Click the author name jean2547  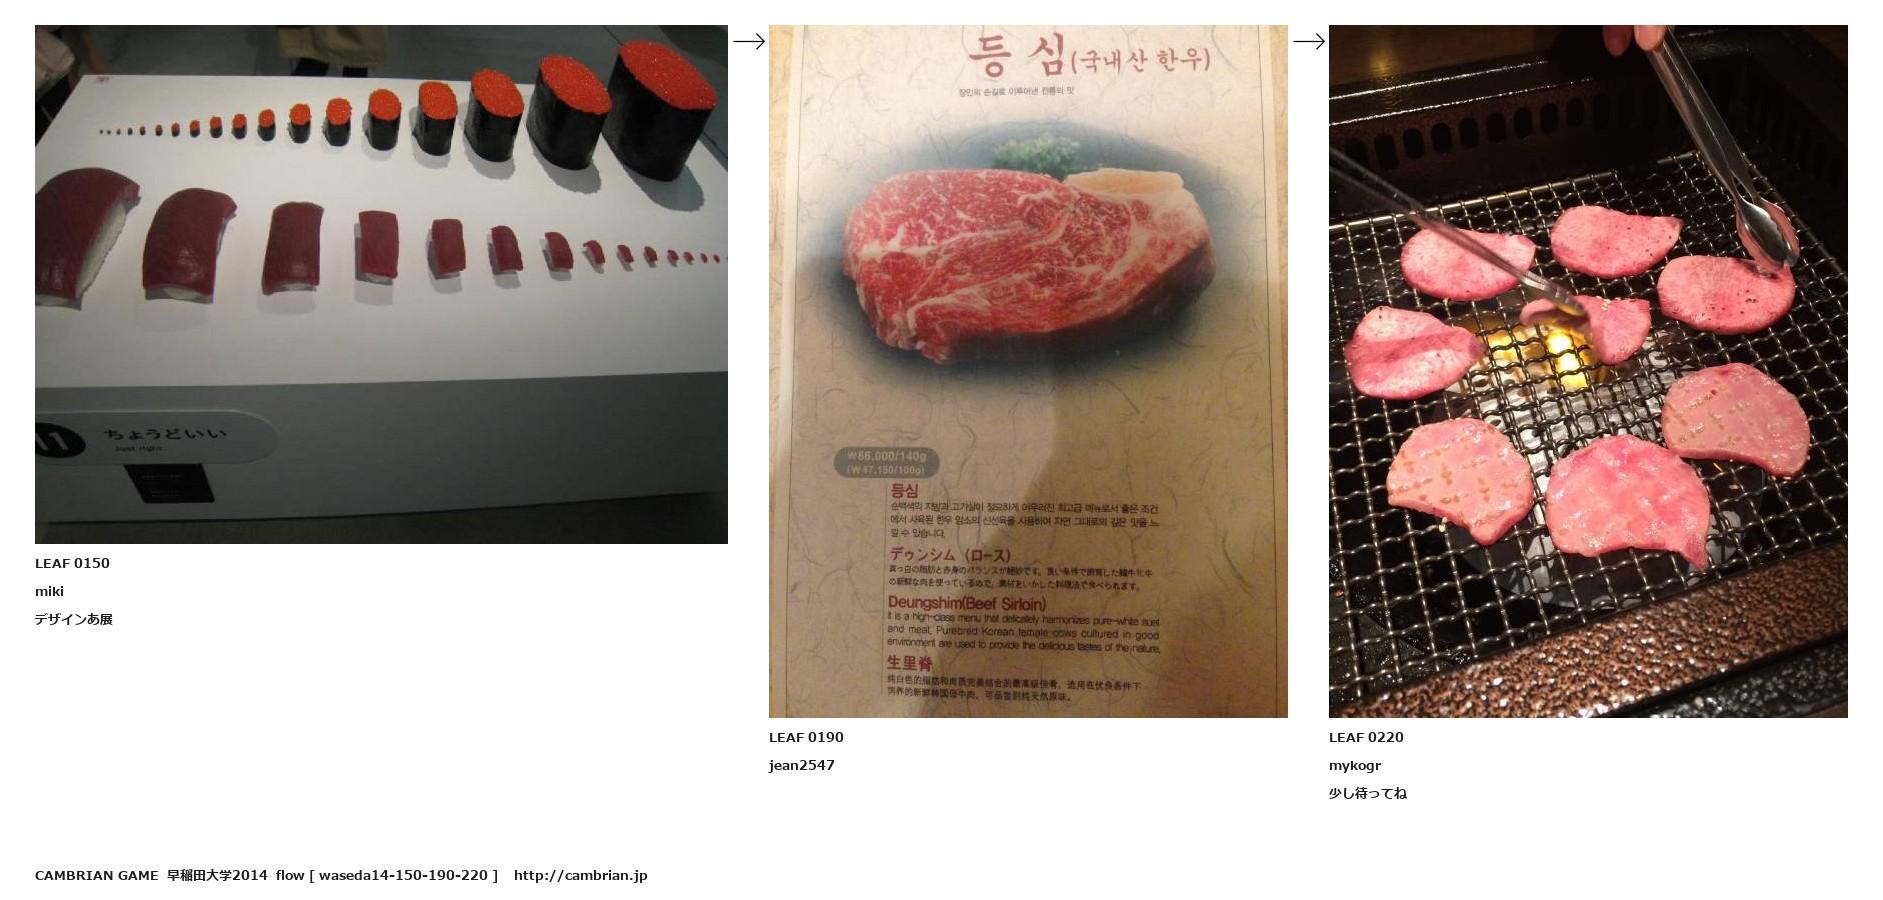tap(801, 765)
